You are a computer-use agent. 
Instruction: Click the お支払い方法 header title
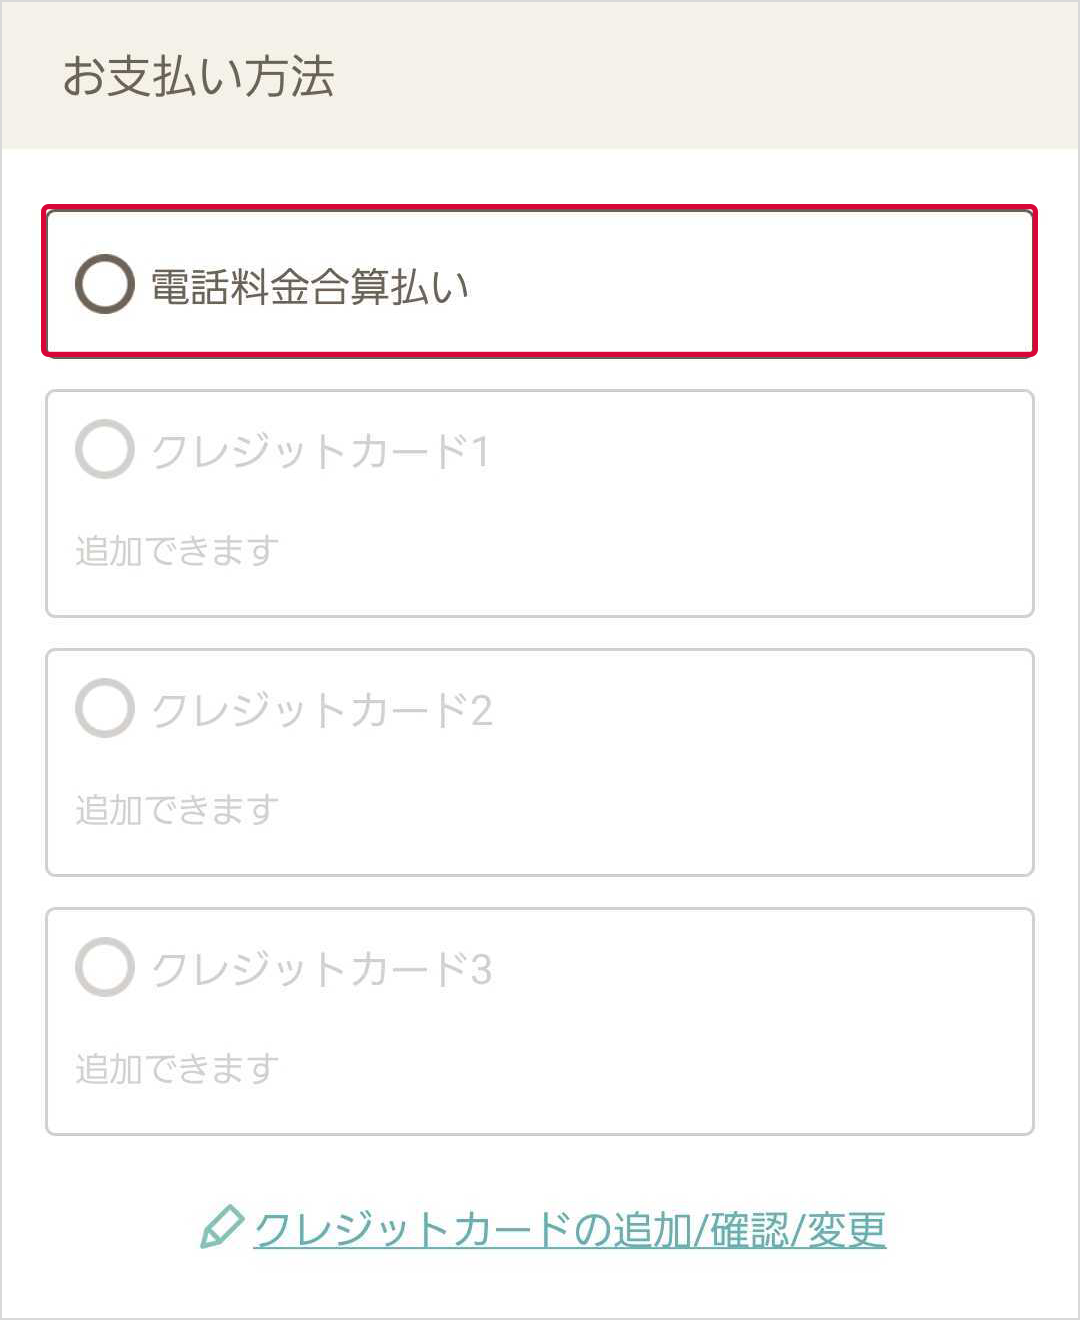coord(198,77)
